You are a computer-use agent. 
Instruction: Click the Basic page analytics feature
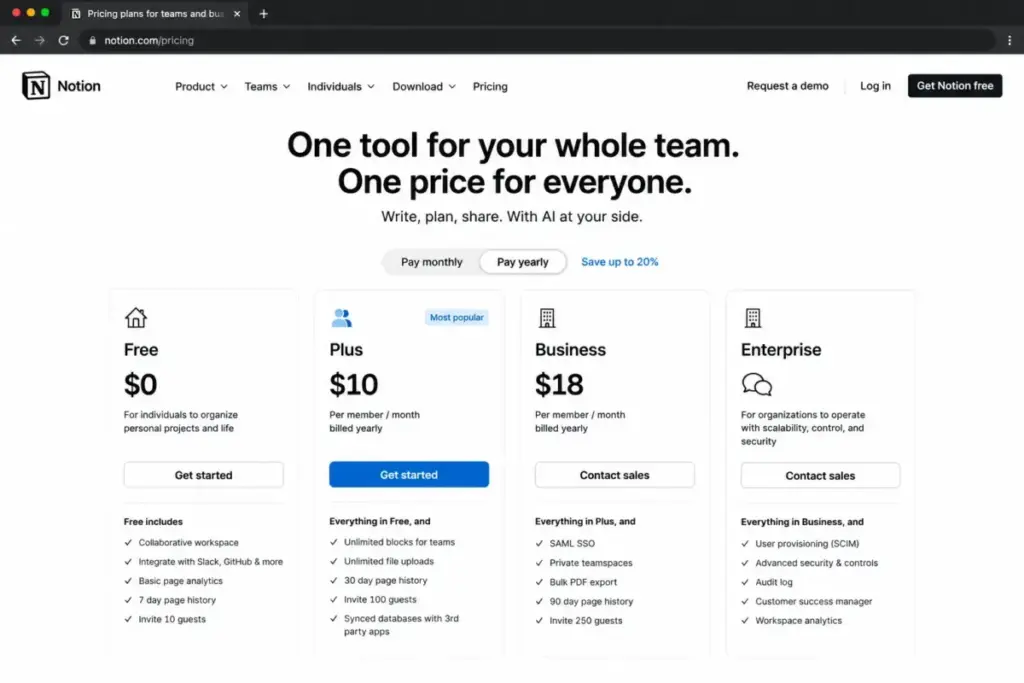[x=180, y=580]
